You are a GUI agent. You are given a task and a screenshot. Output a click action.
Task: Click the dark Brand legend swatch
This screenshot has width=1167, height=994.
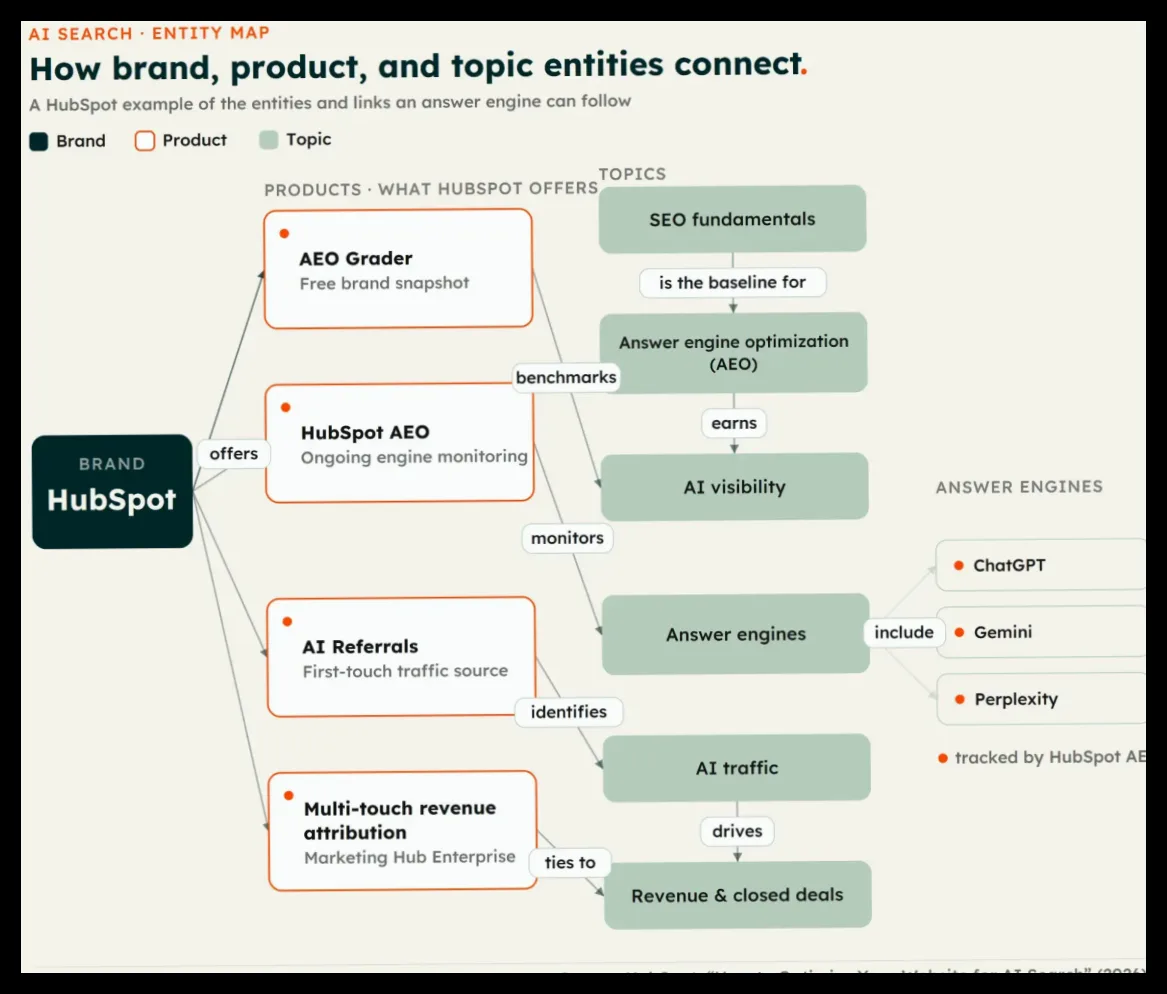(39, 141)
